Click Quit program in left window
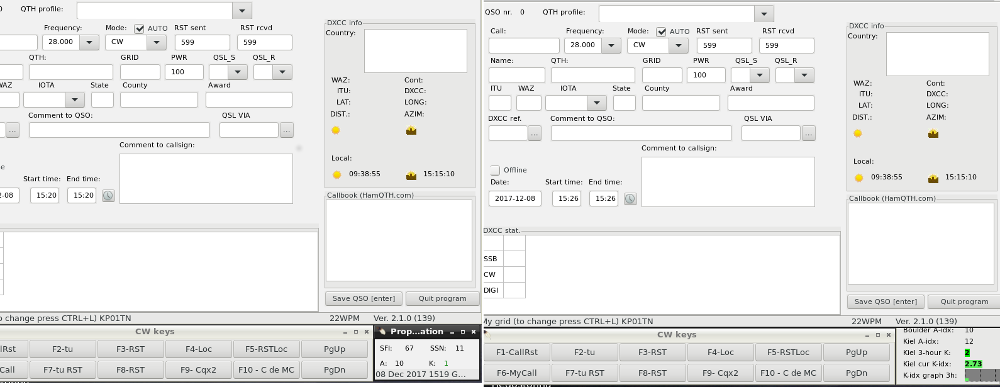The height and width of the screenshot is (389, 1000). (x=443, y=298)
